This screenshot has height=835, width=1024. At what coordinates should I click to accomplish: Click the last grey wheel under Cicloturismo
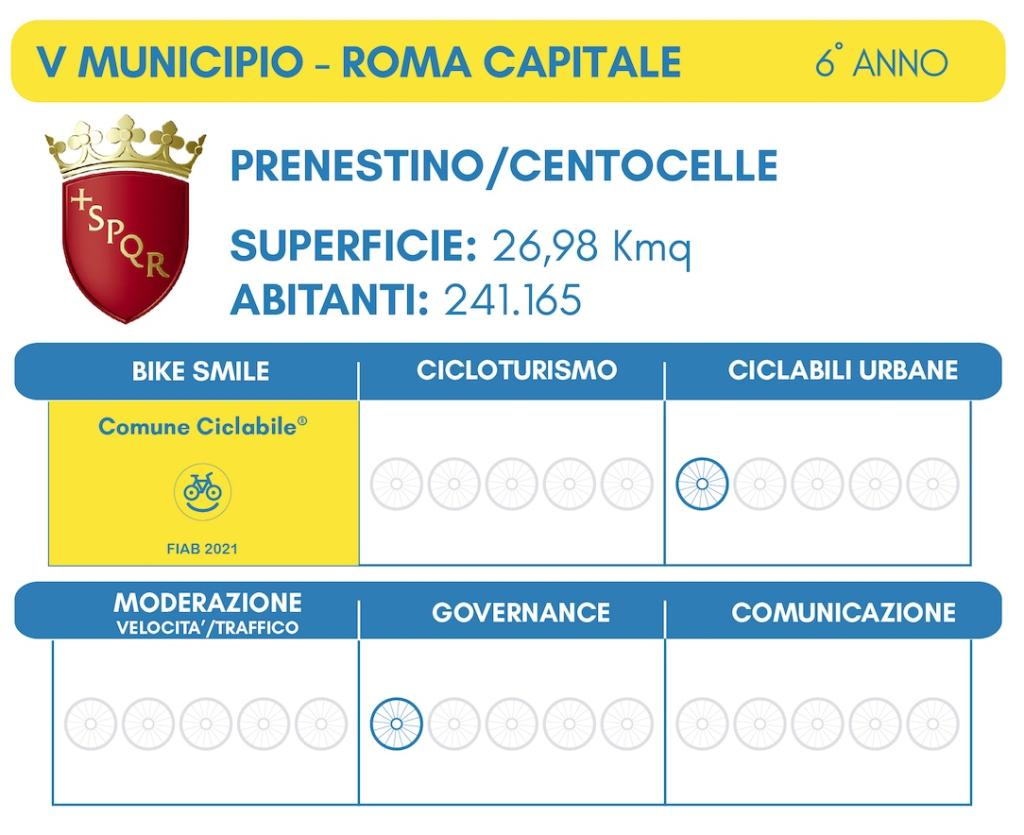click(x=627, y=484)
